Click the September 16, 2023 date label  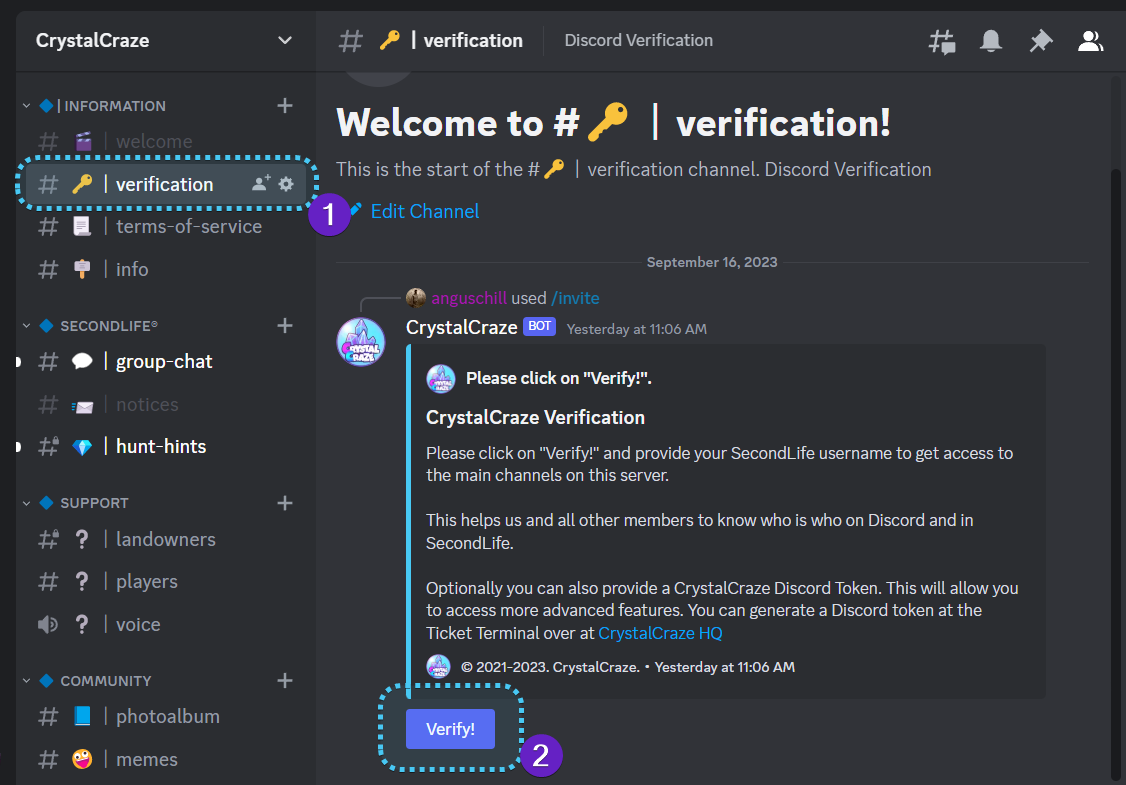tap(712, 262)
